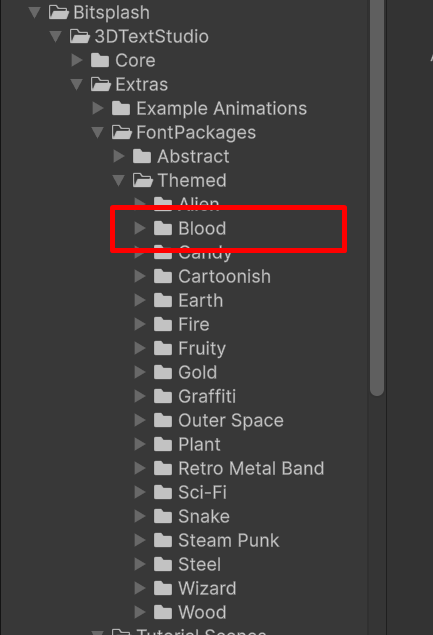
Task: Click the Steam Punk folder icon
Action: pos(163,541)
